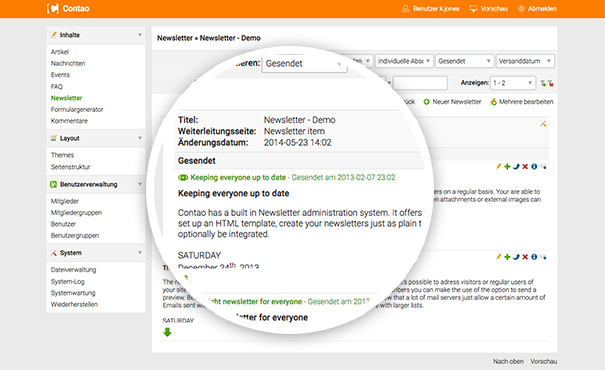Collapse the Benutzerverwaltung navigation section

pos(140,184)
